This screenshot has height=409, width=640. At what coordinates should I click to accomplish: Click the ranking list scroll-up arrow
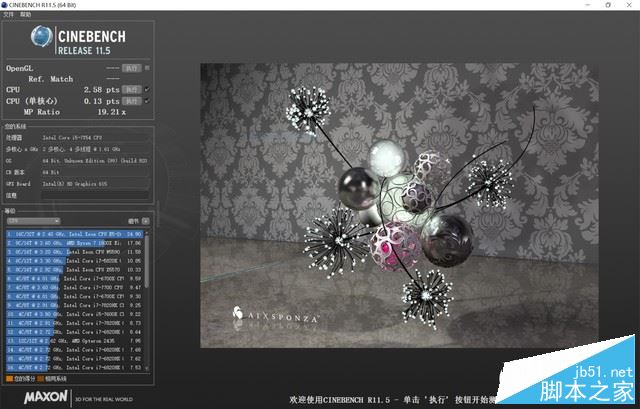147,233
